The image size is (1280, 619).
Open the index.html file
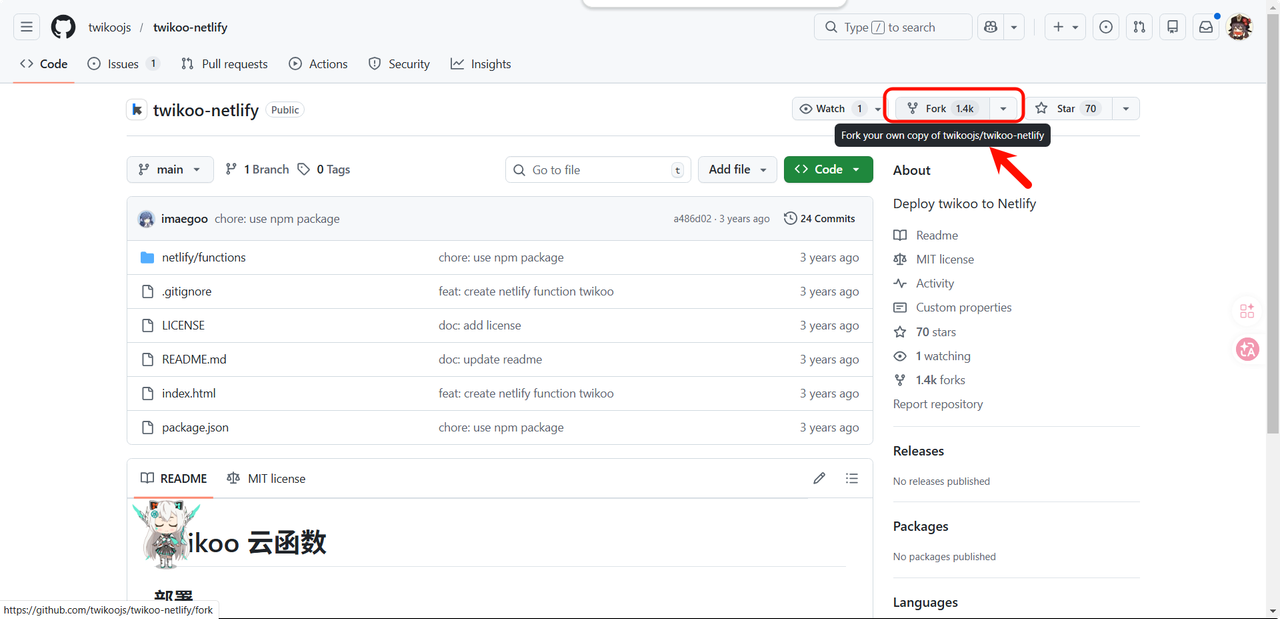(189, 393)
